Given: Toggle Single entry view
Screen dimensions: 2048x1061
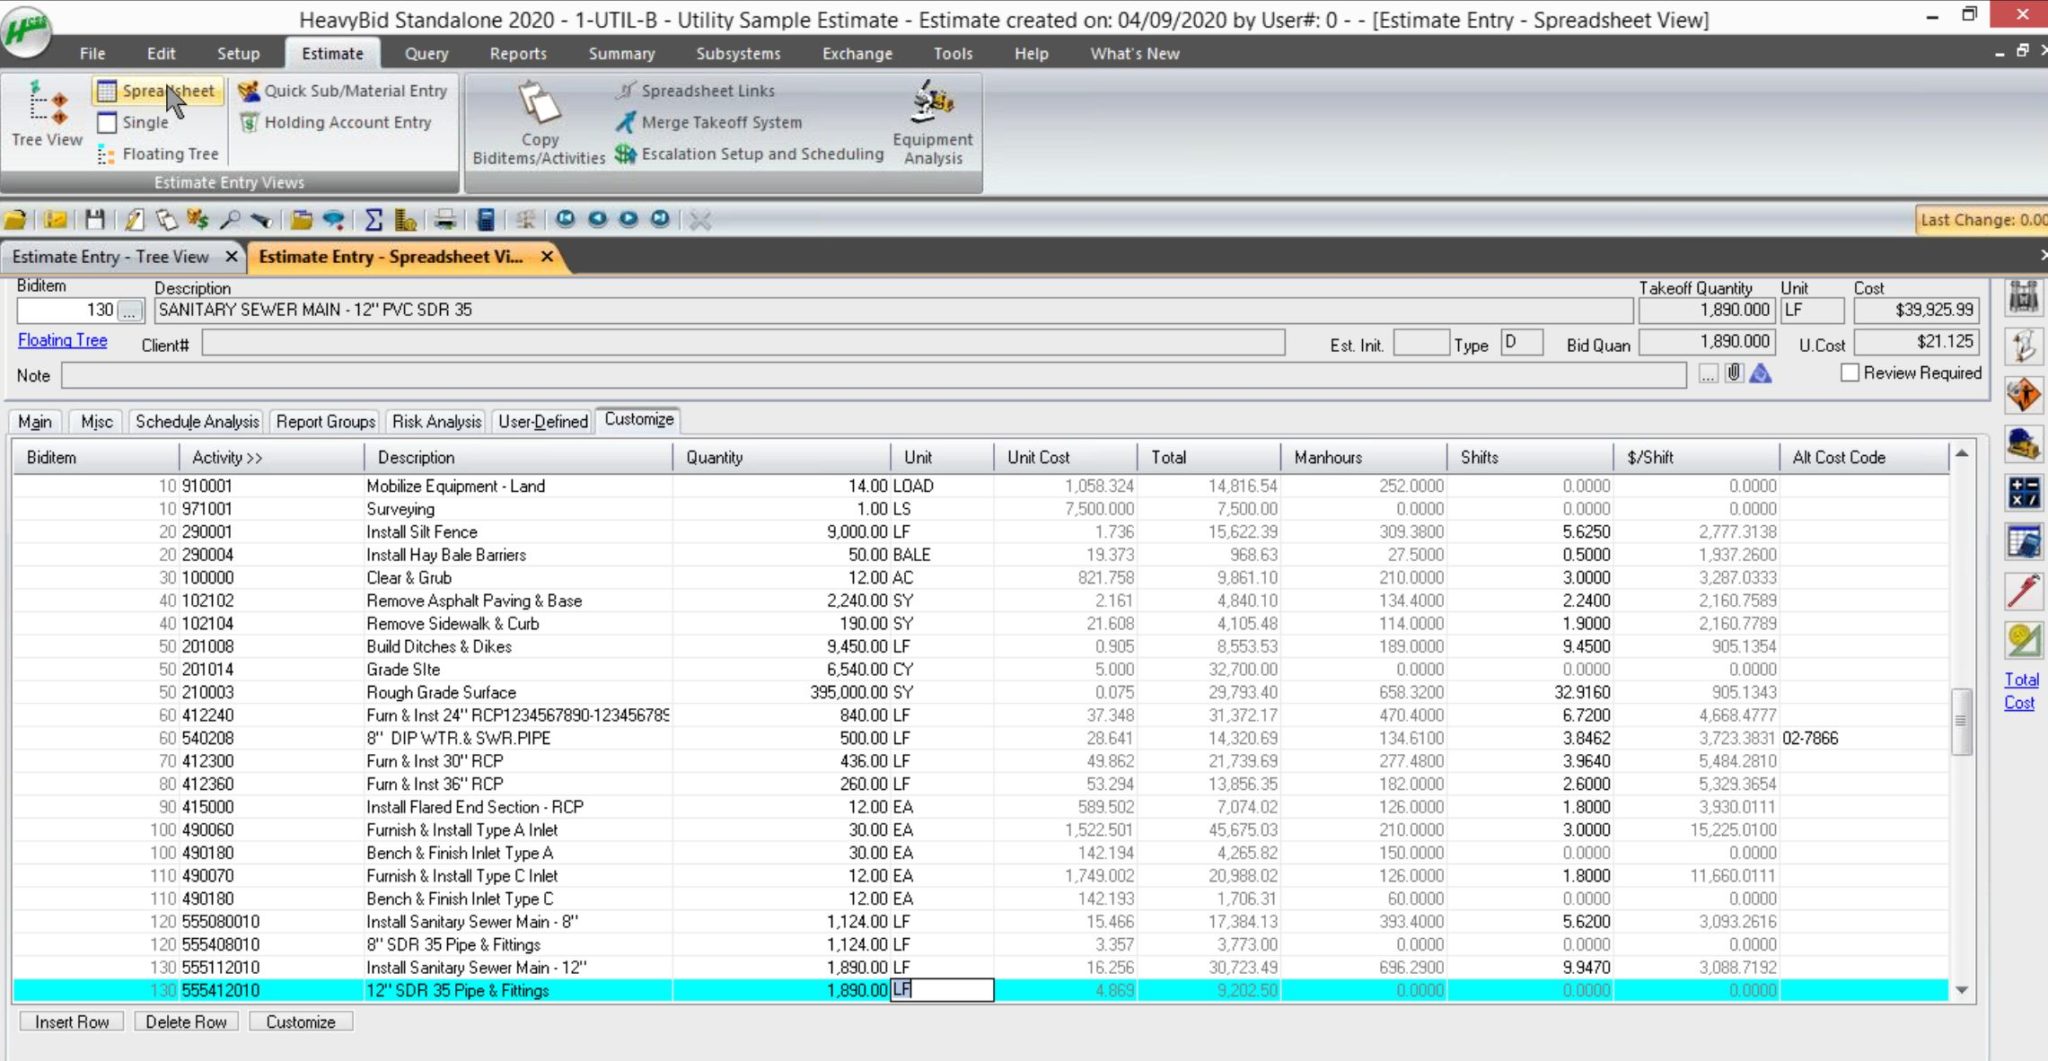Looking at the screenshot, I should 144,122.
